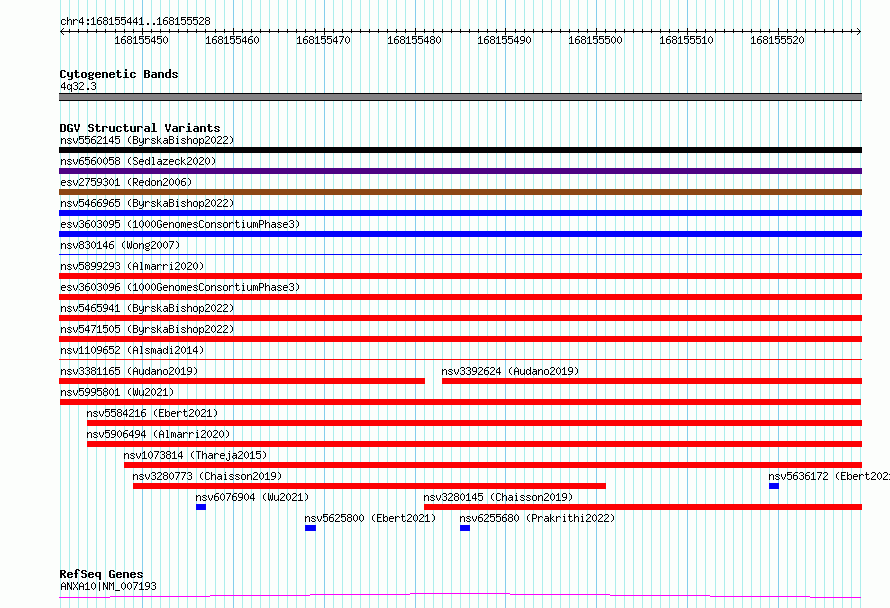
Task: Click the red nsv5906494 variant bar
Action: pos(475,444)
